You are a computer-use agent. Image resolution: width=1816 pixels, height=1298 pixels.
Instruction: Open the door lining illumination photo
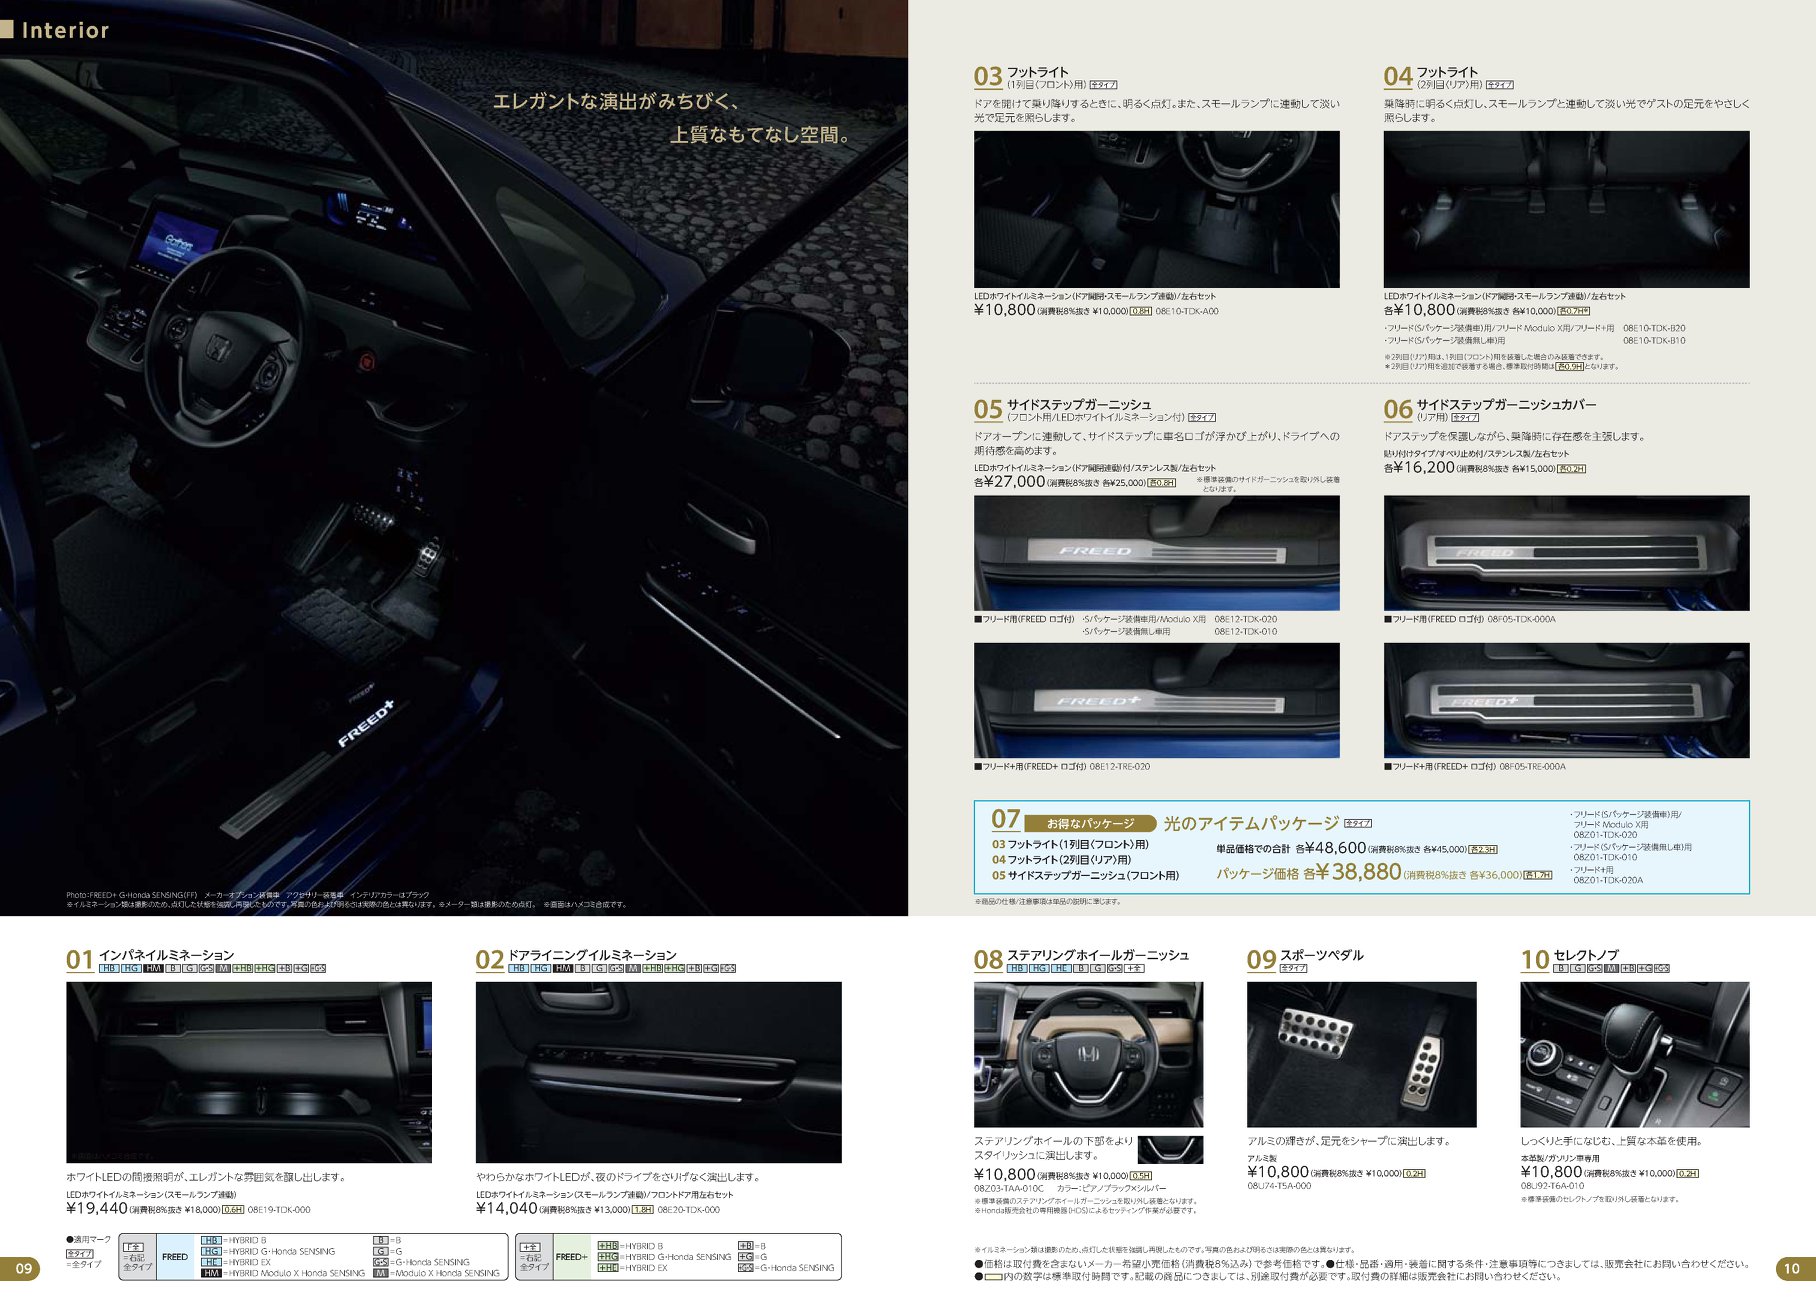click(658, 1072)
